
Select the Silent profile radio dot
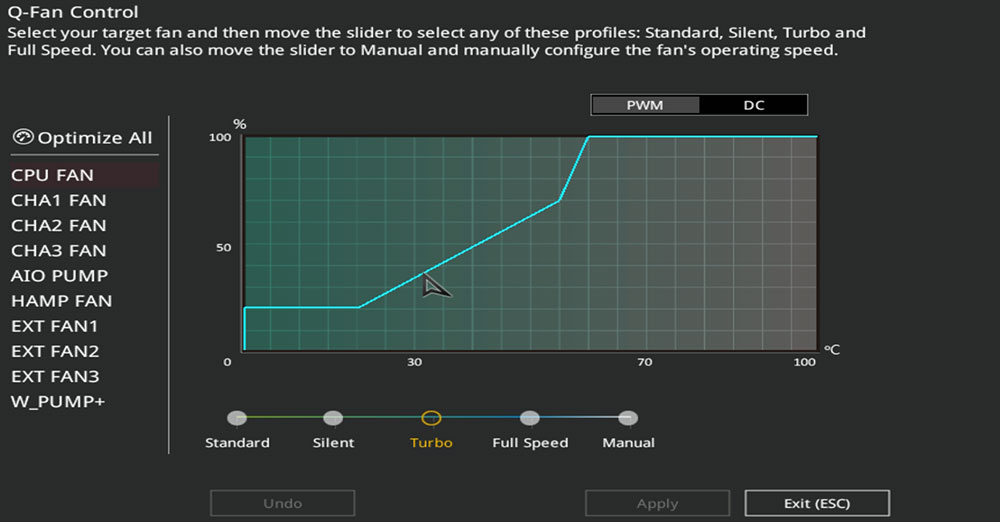point(333,418)
